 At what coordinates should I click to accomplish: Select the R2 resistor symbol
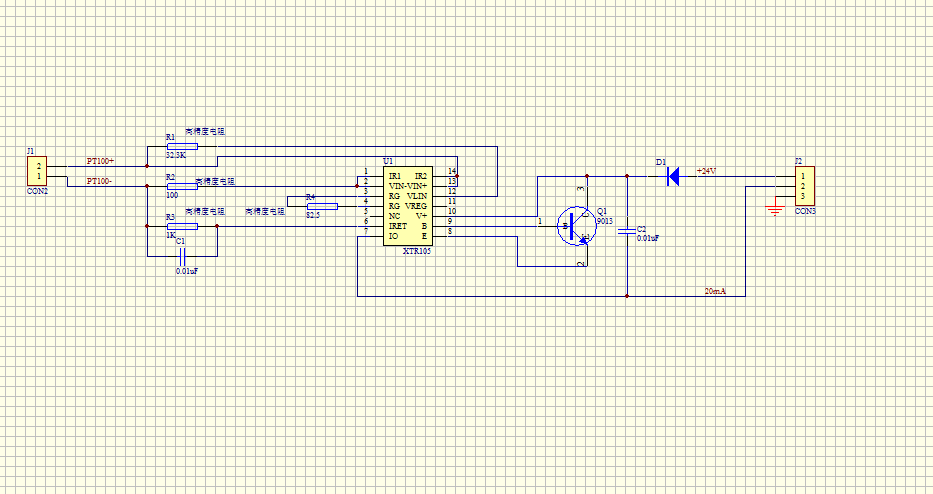(x=182, y=186)
